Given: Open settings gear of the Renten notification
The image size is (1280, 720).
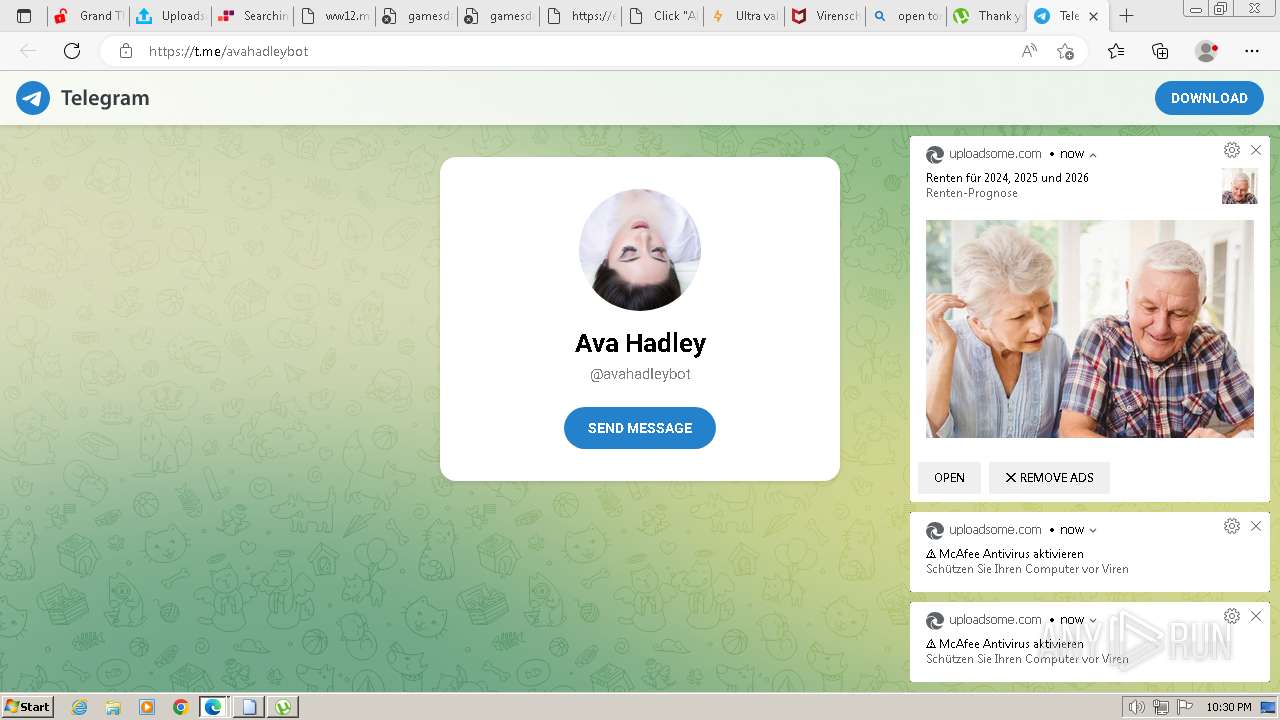Looking at the screenshot, I should pos(1232,150).
